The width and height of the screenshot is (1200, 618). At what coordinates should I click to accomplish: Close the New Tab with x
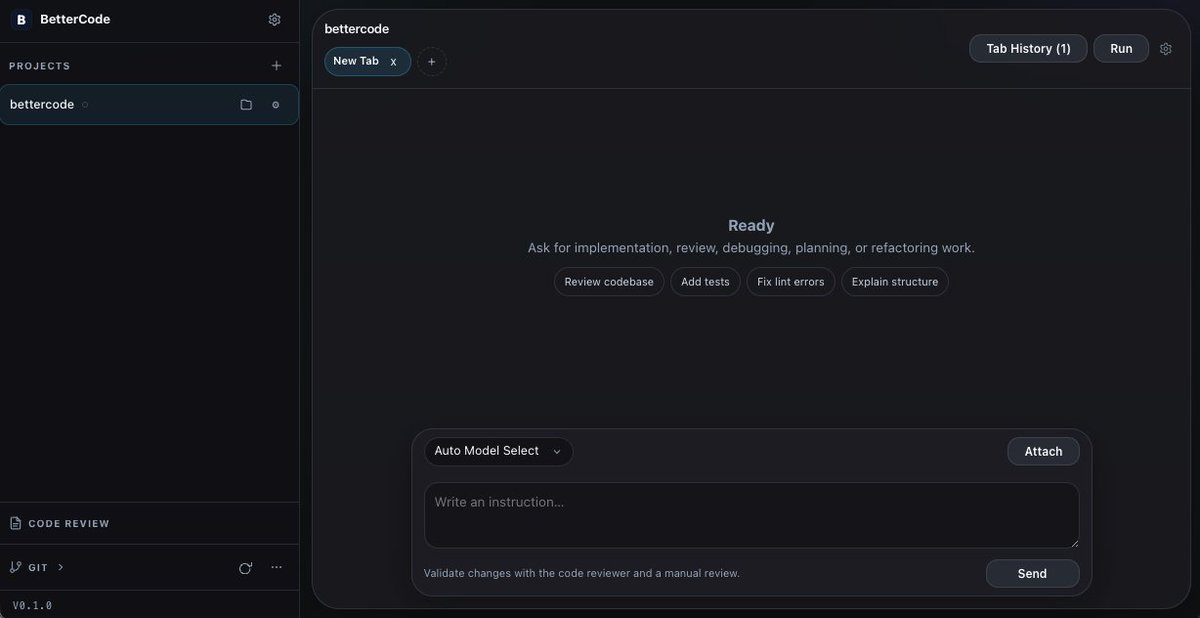393,62
